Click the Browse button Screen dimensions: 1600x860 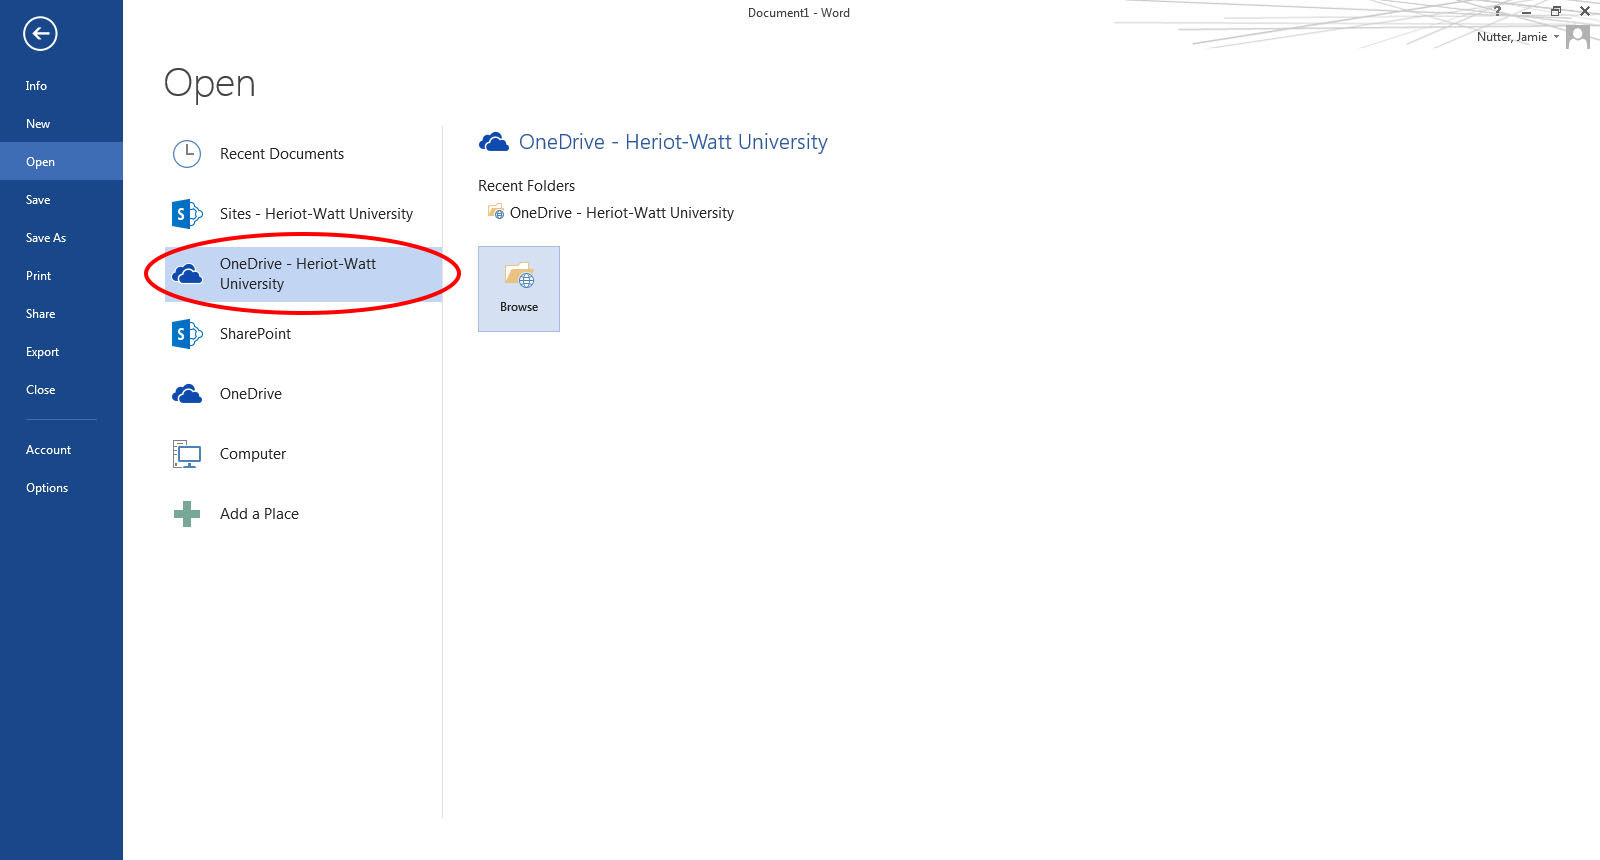point(519,289)
